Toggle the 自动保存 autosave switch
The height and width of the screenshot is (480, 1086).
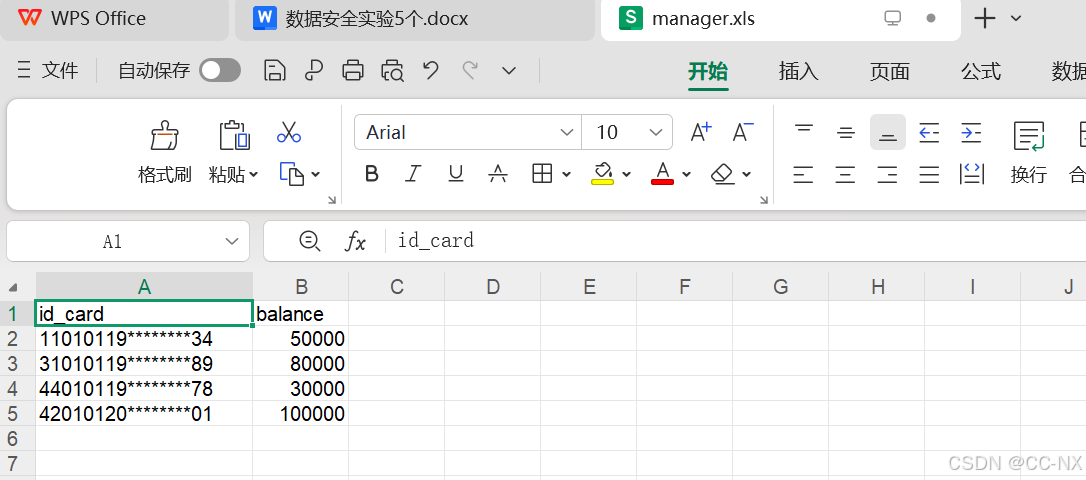pyautogui.click(x=220, y=71)
